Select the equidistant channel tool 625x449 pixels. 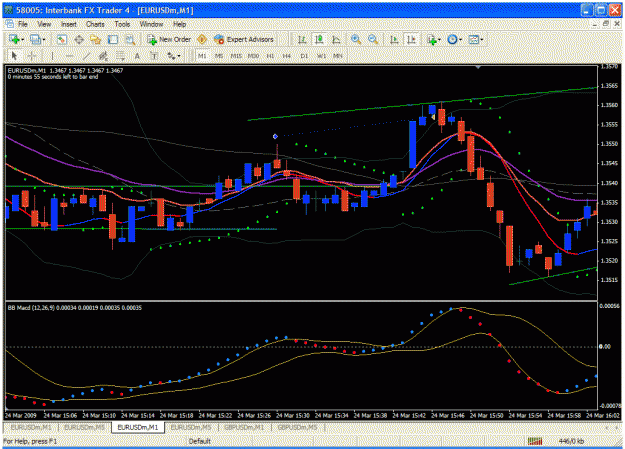pos(103,56)
